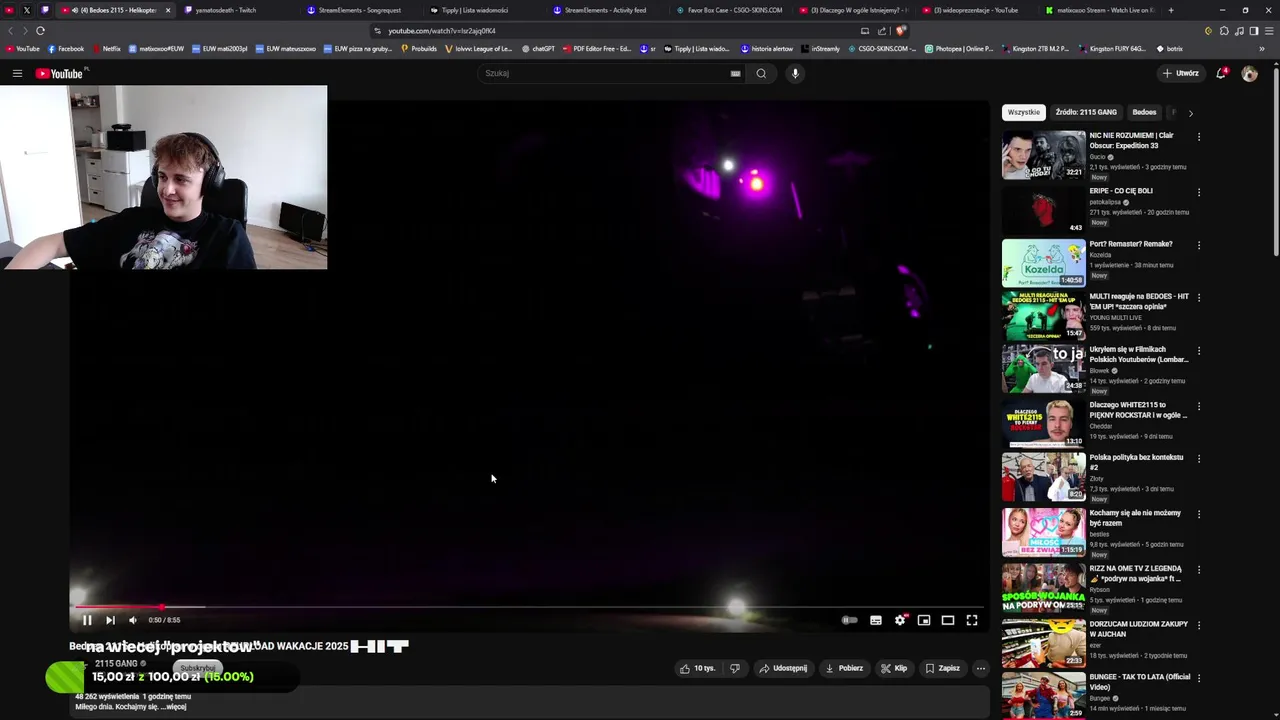Go forward in browser history

tap(25, 31)
